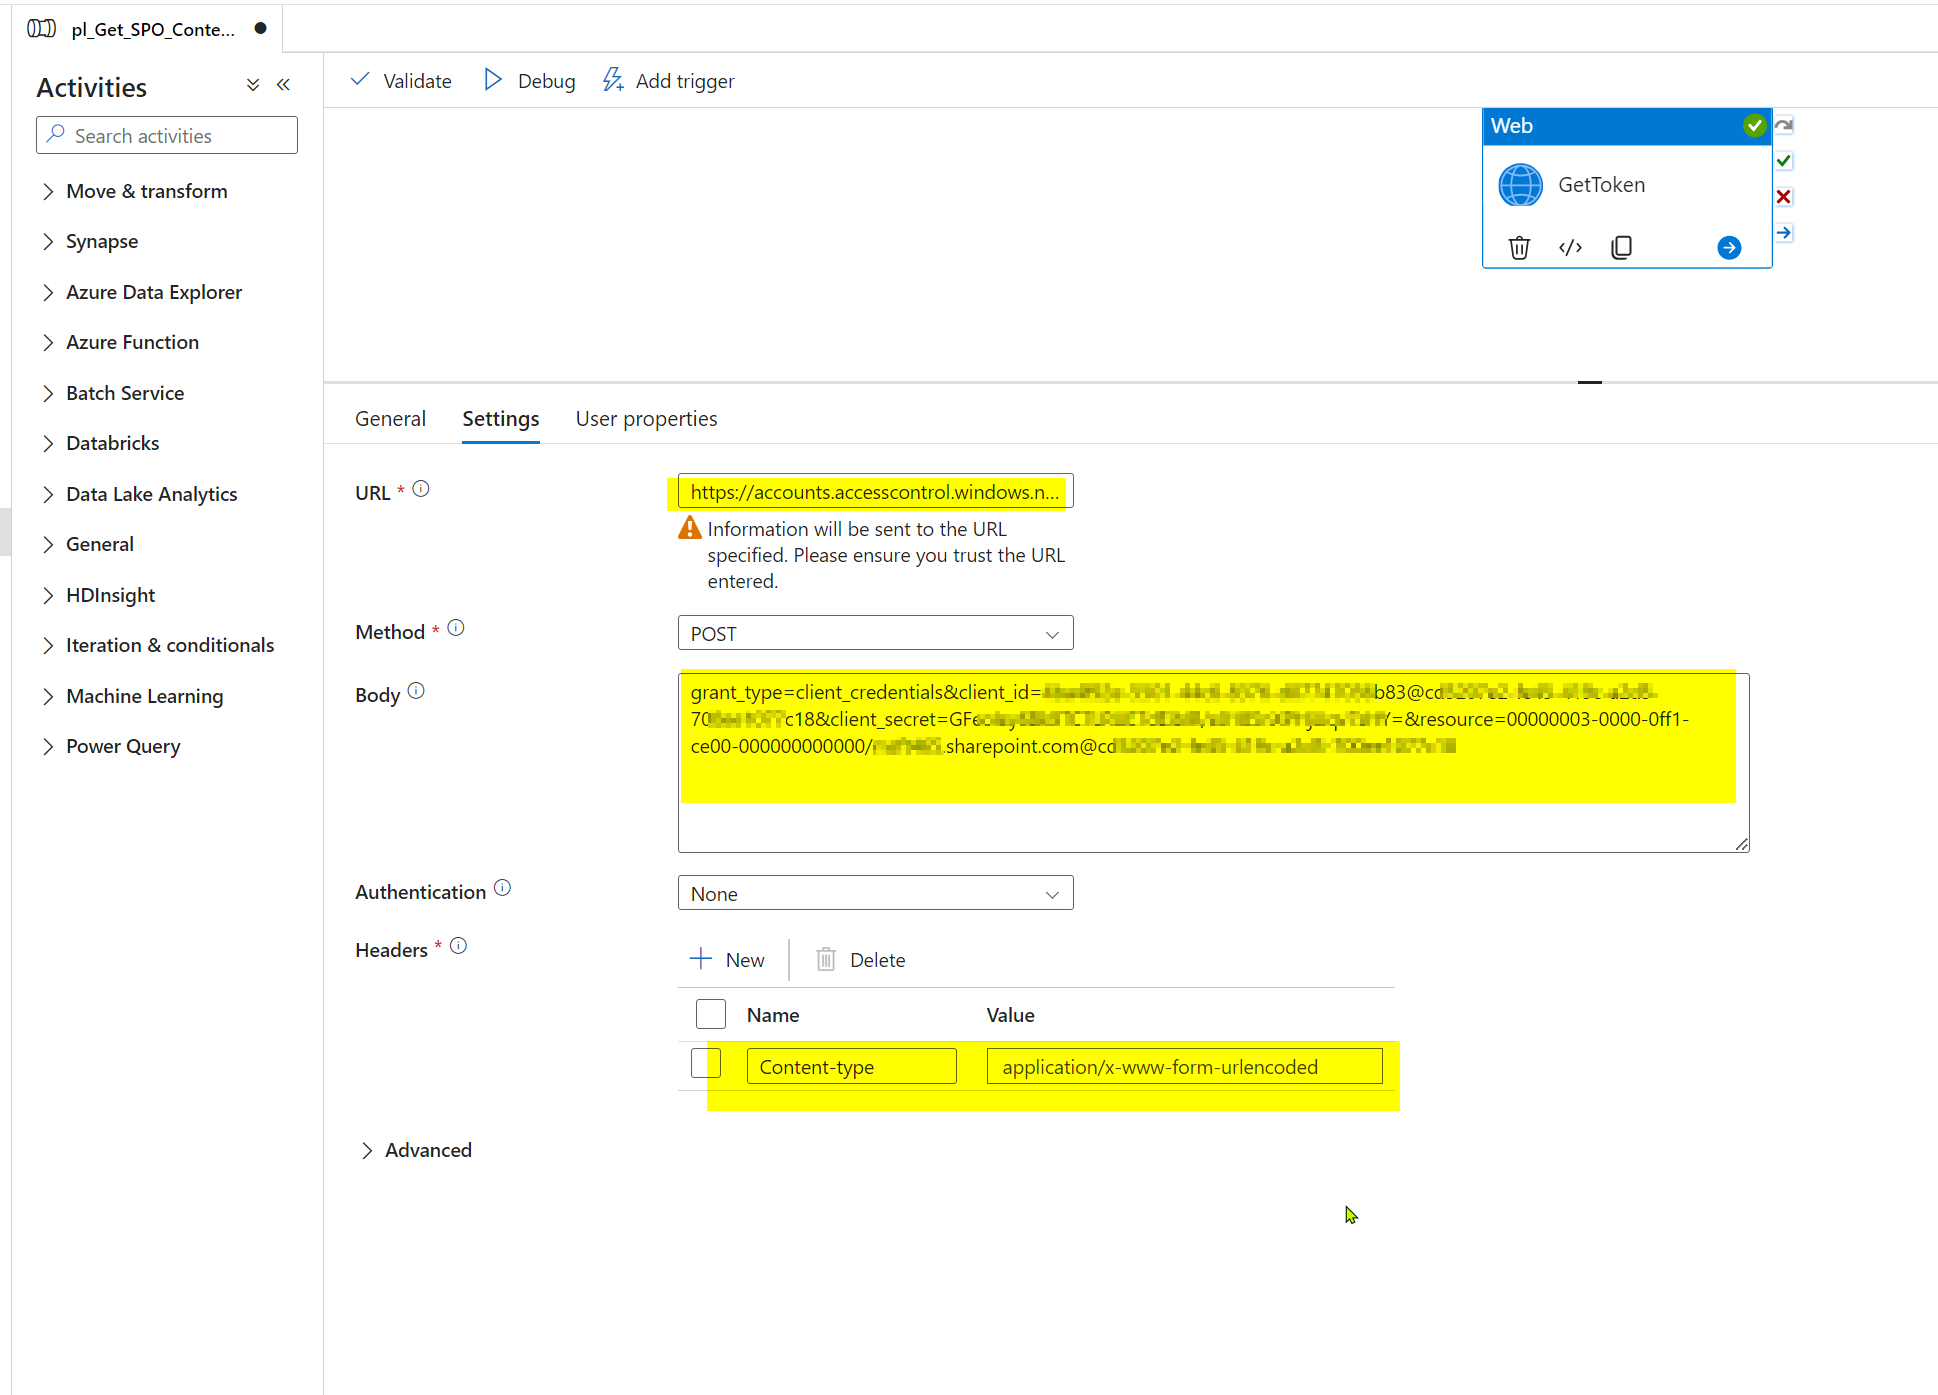Add a New header row
Image resolution: width=1938 pixels, height=1395 pixels.
728,959
